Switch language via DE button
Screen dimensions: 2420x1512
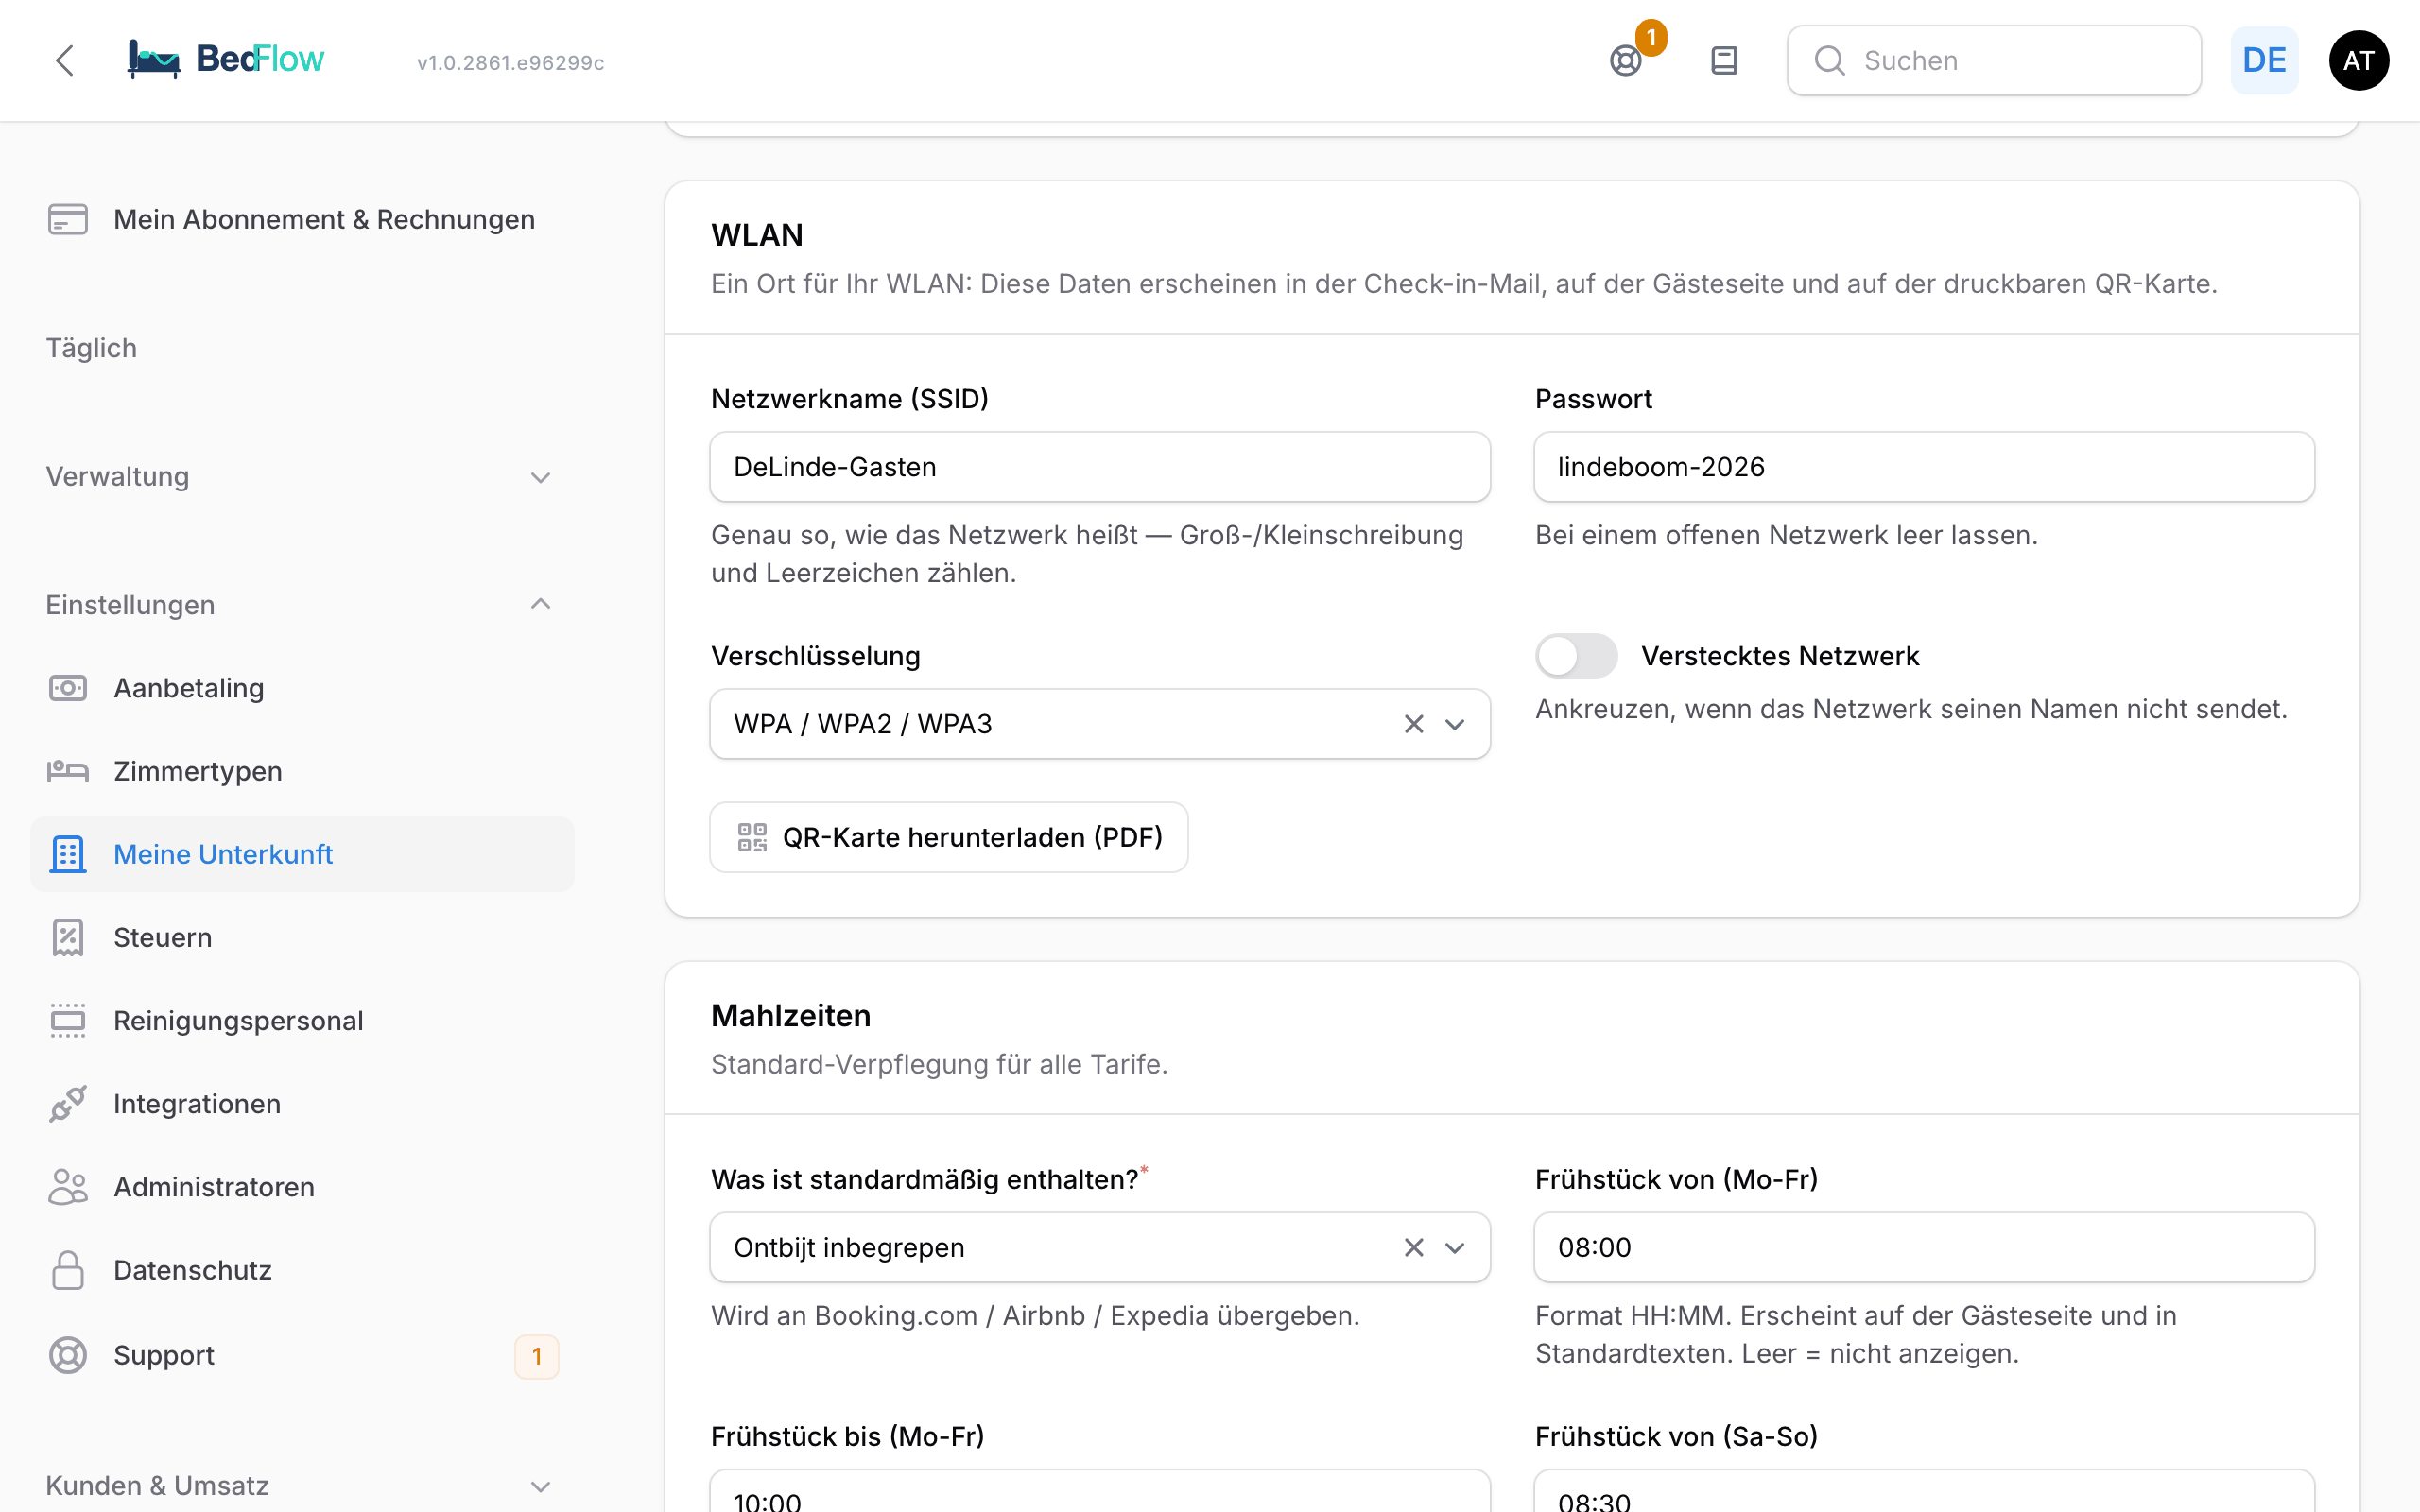coord(2264,61)
